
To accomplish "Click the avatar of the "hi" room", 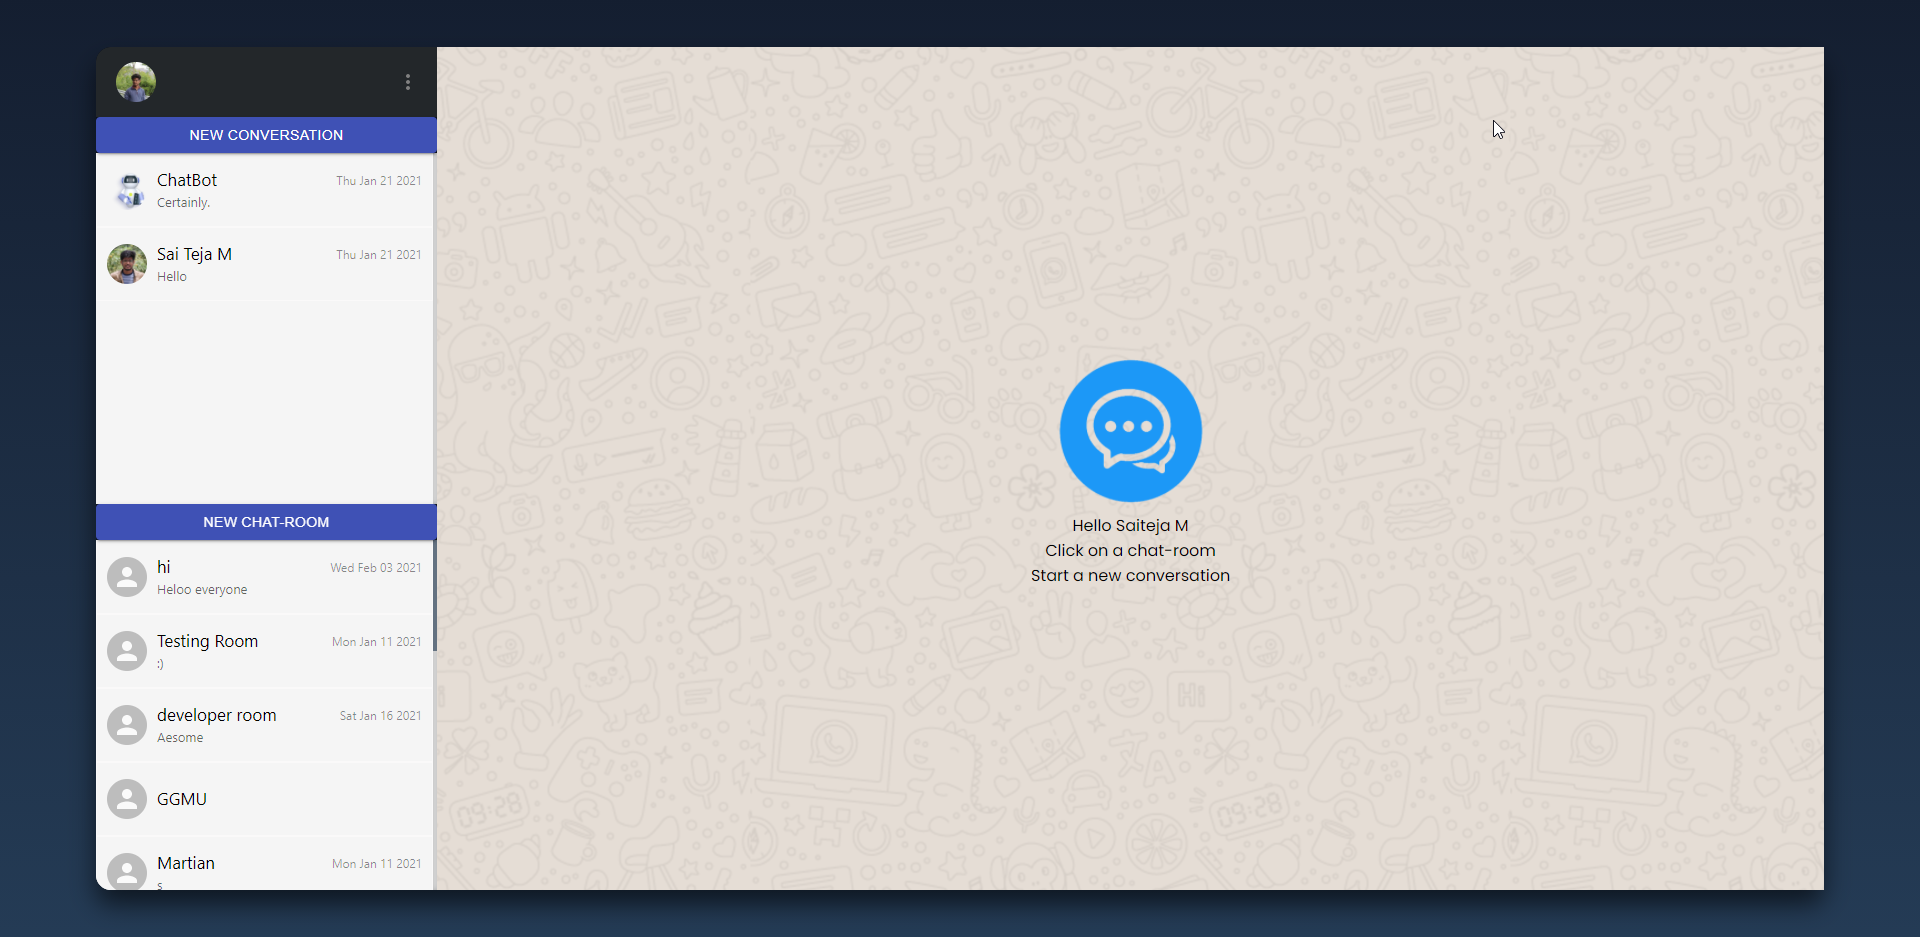I will (127, 577).
